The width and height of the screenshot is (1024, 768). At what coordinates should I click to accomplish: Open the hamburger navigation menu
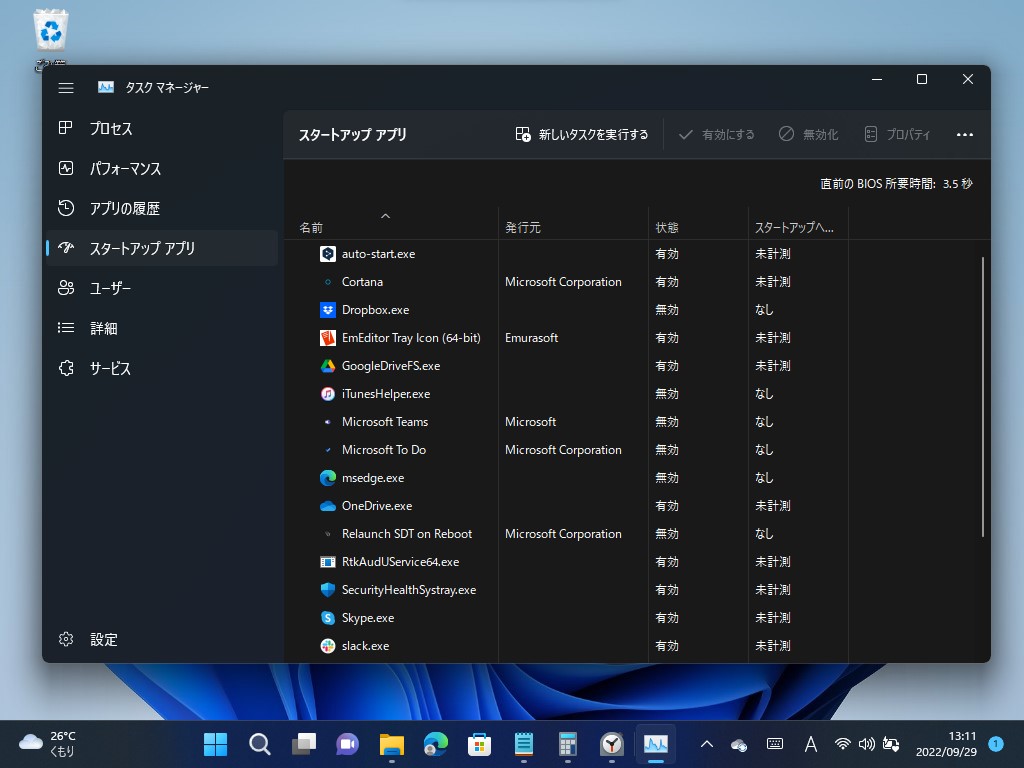66,88
